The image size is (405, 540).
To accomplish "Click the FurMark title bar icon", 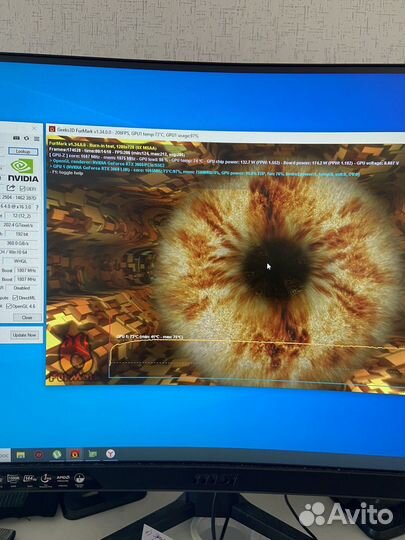I will pyautogui.click(x=52, y=129).
